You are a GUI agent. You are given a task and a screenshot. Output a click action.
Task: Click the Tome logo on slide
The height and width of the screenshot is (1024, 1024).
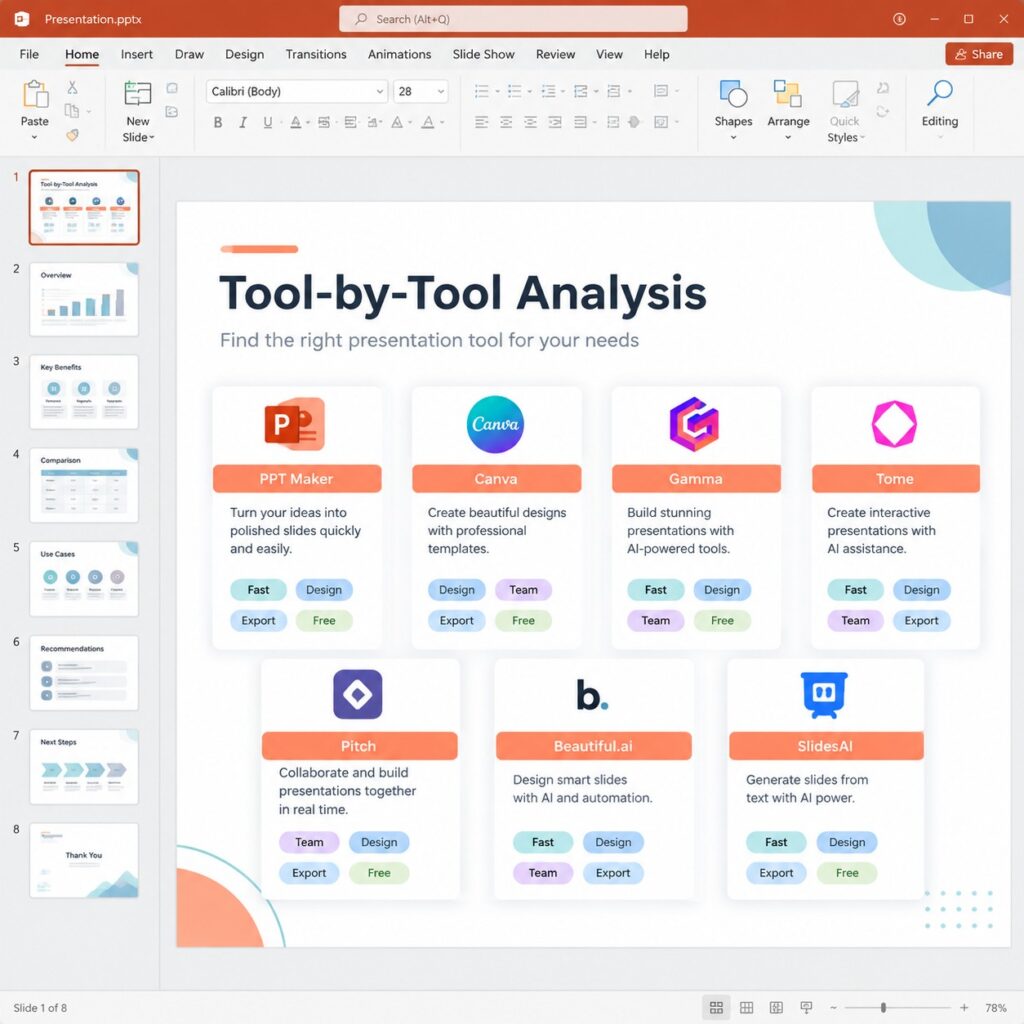894,424
